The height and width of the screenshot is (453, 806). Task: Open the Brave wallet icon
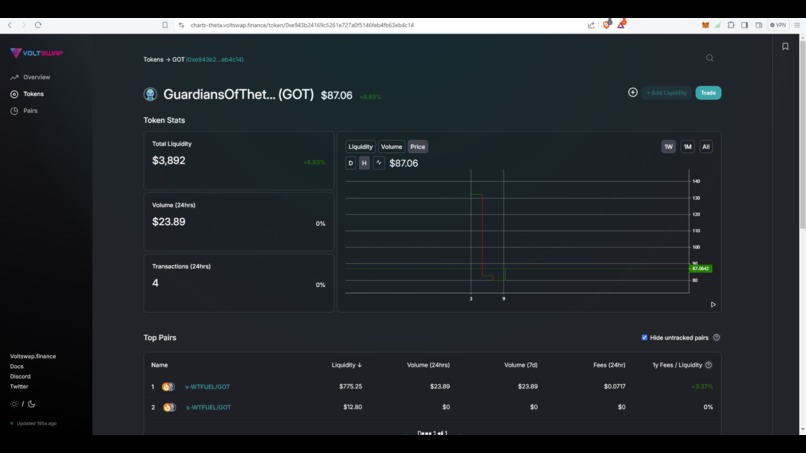tap(759, 25)
